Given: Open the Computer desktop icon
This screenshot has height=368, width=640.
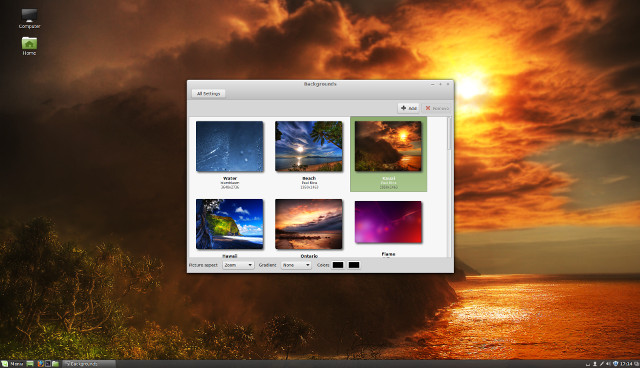Looking at the screenshot, I should coord(29,18).
